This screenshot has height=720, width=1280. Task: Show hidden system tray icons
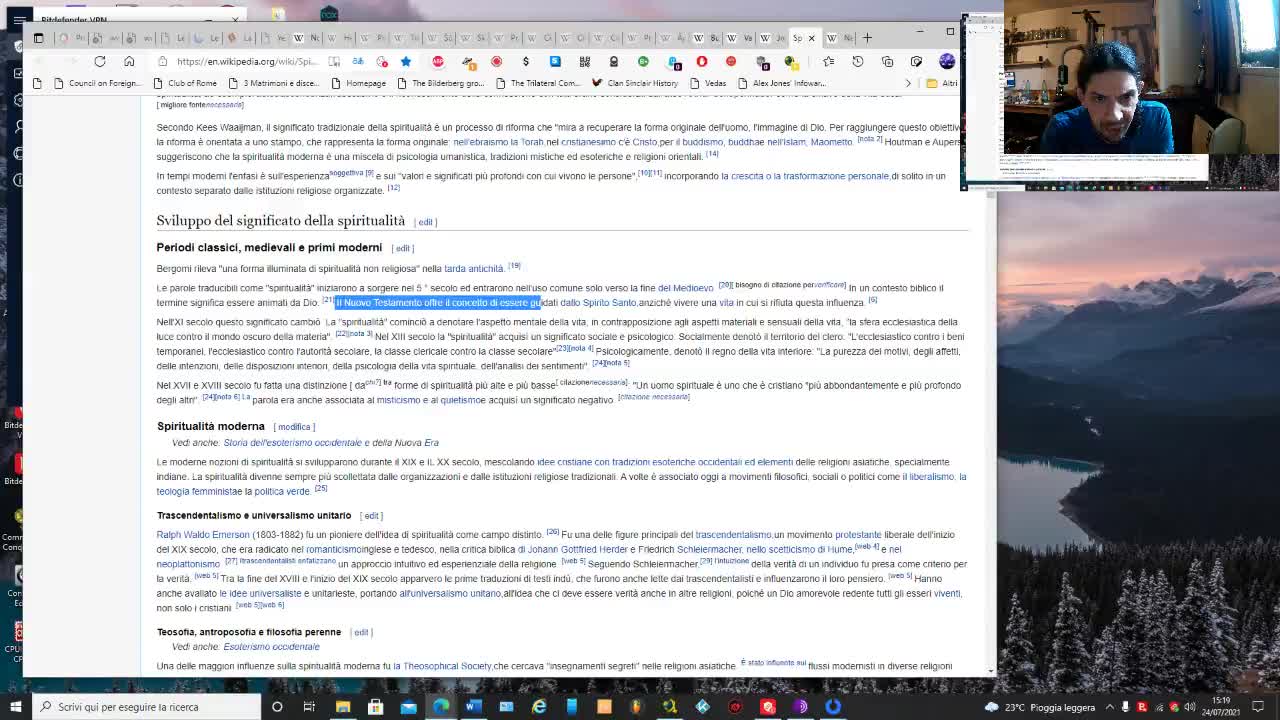(x=1110, y=707)
